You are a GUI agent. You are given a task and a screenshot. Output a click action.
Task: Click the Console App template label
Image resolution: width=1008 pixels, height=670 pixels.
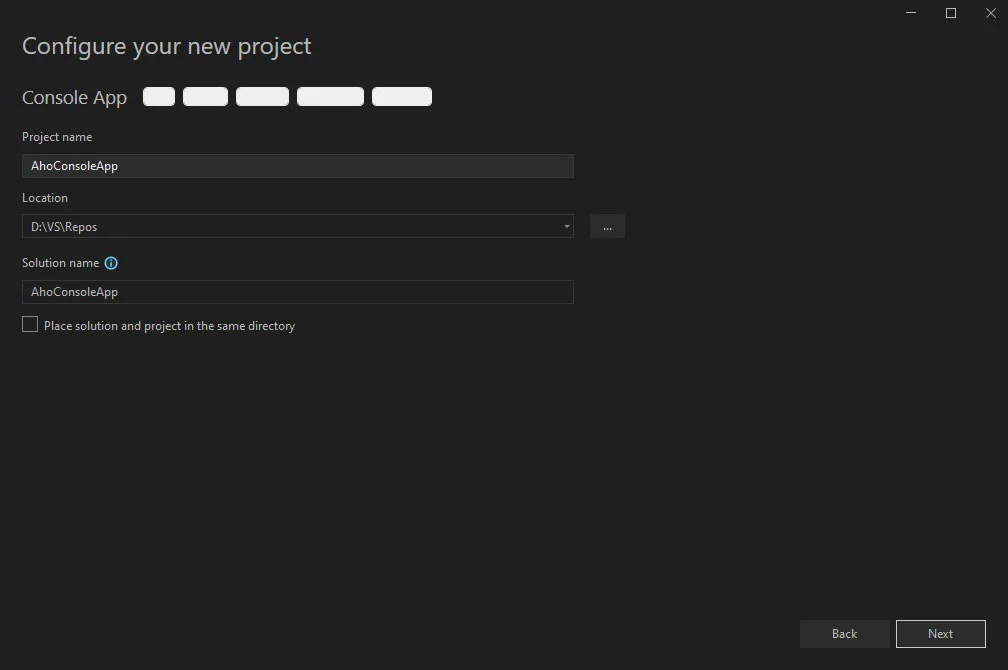tap(73, 97)
